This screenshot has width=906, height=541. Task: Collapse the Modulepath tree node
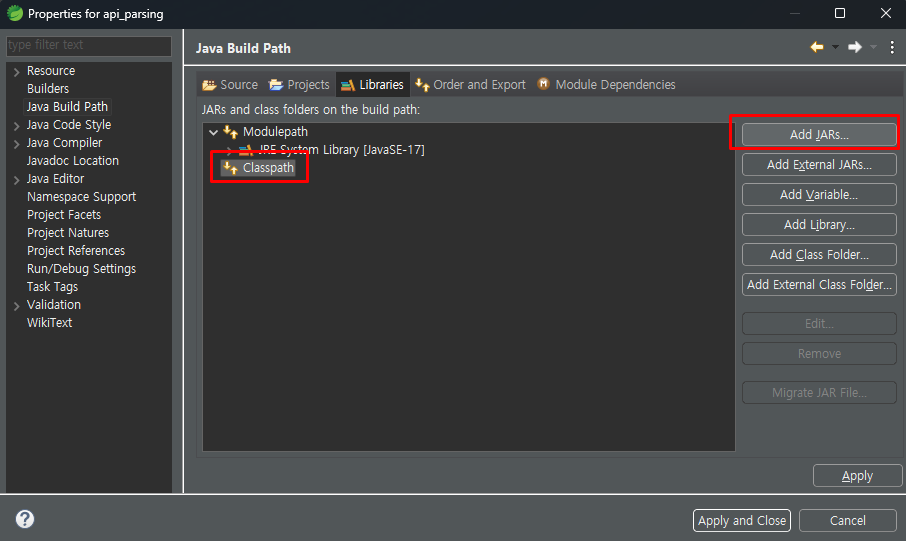coord(213,132)
